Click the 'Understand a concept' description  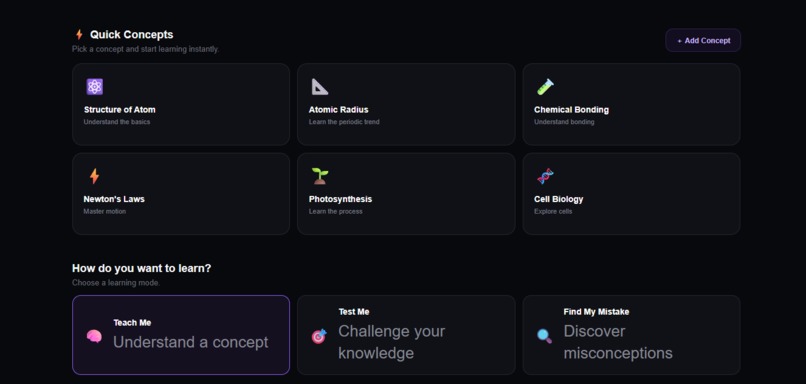[191, 342]
